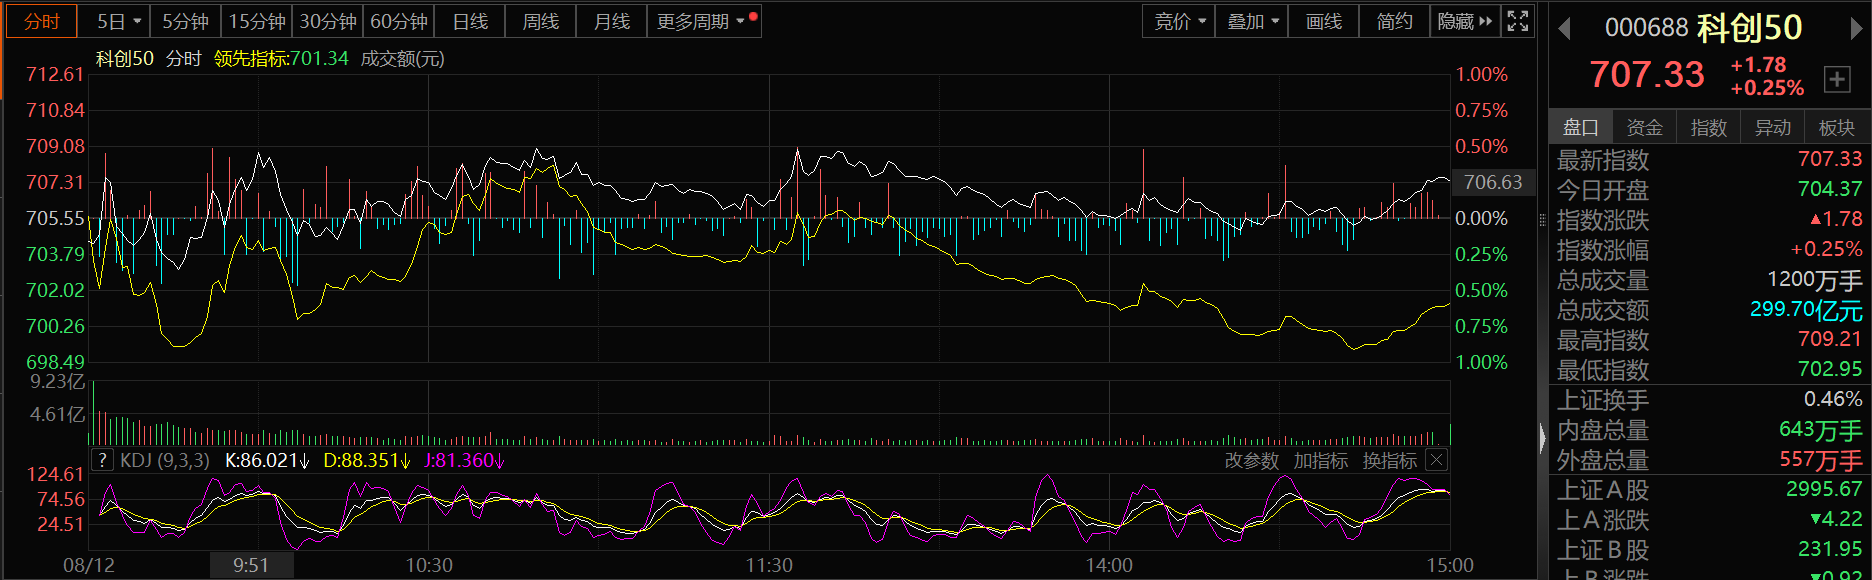Expand the 5日 period dropdown
Image resolution: width=1872 pixels, height=580 pixels.
coord(120,21)
